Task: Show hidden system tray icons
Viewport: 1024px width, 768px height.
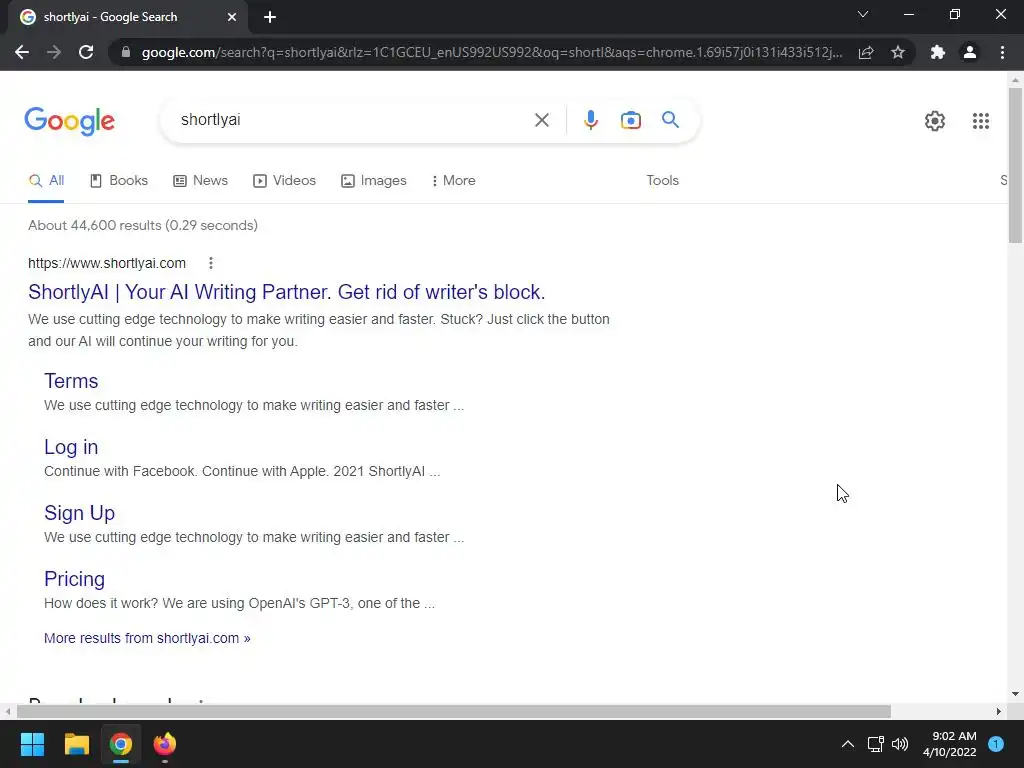Action: 847,744
